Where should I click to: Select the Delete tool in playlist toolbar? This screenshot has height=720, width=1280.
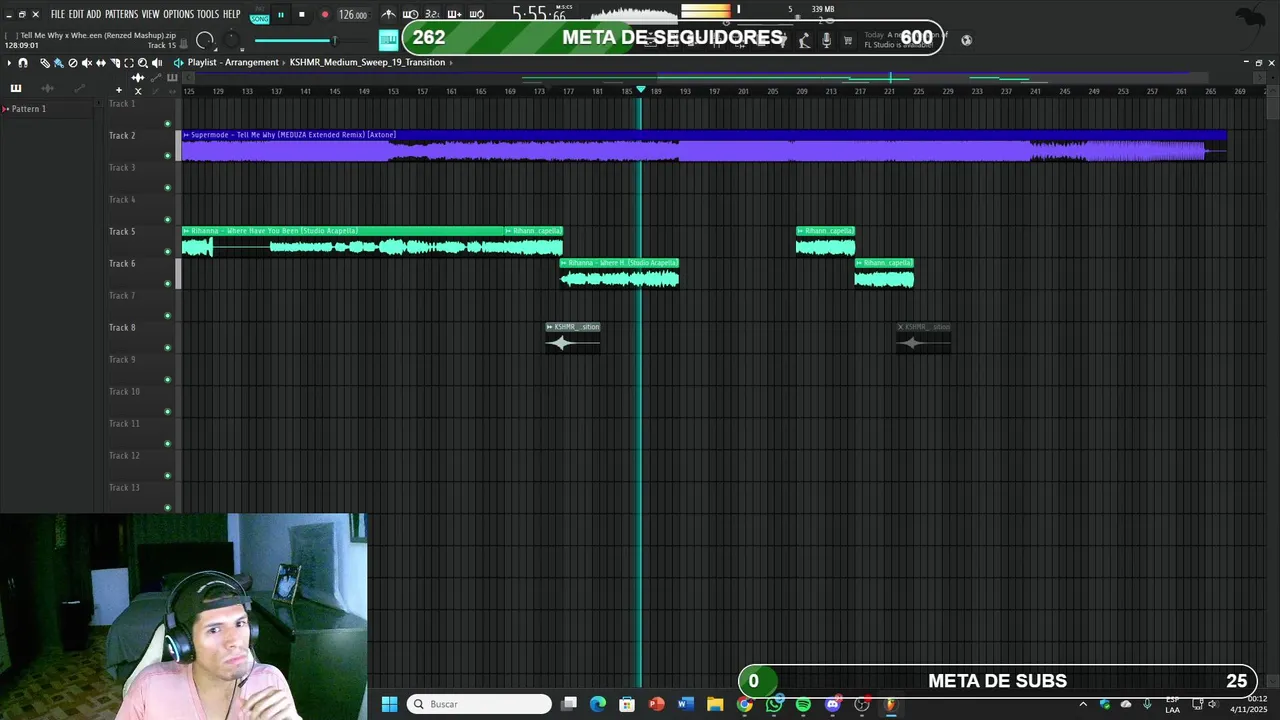coord(73,63)
